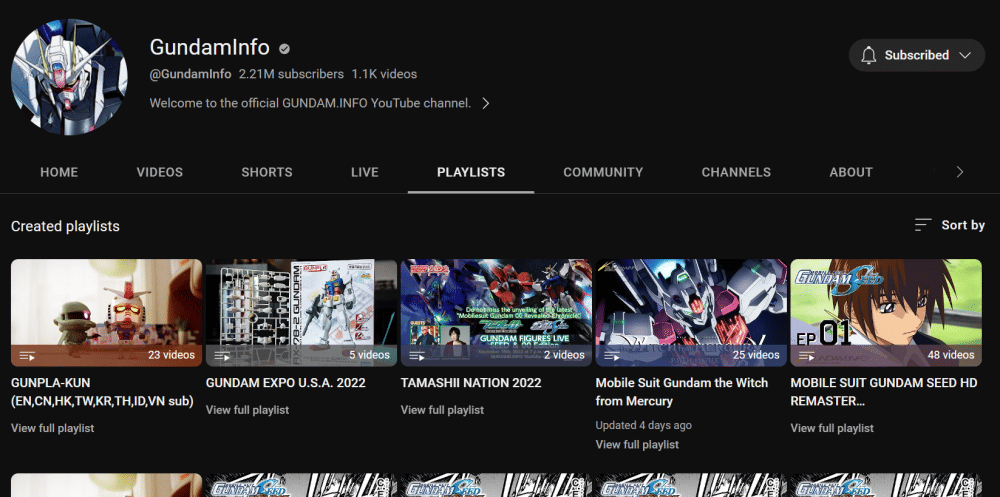The height and width of the screenshot is (497, 1000).
Task: Click the GUNPLA-KUN playlist title
Action: pos(102,392)
